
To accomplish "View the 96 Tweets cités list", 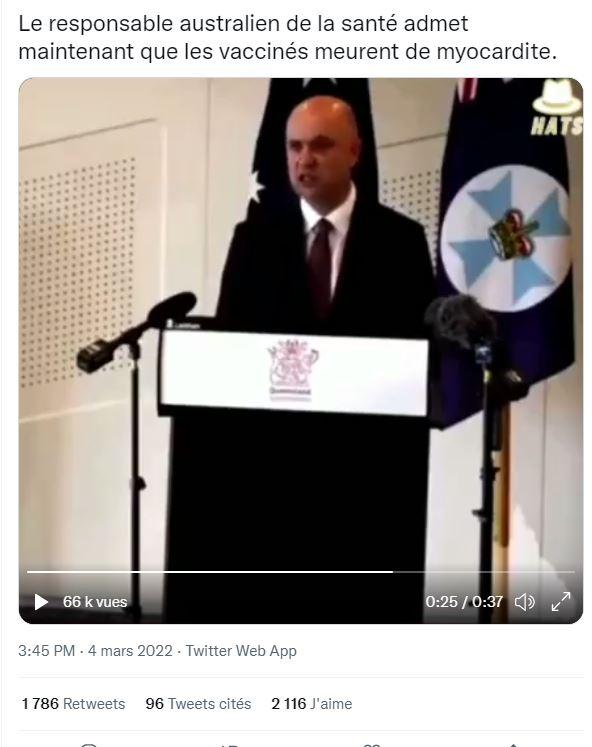I will click(198, 704).
